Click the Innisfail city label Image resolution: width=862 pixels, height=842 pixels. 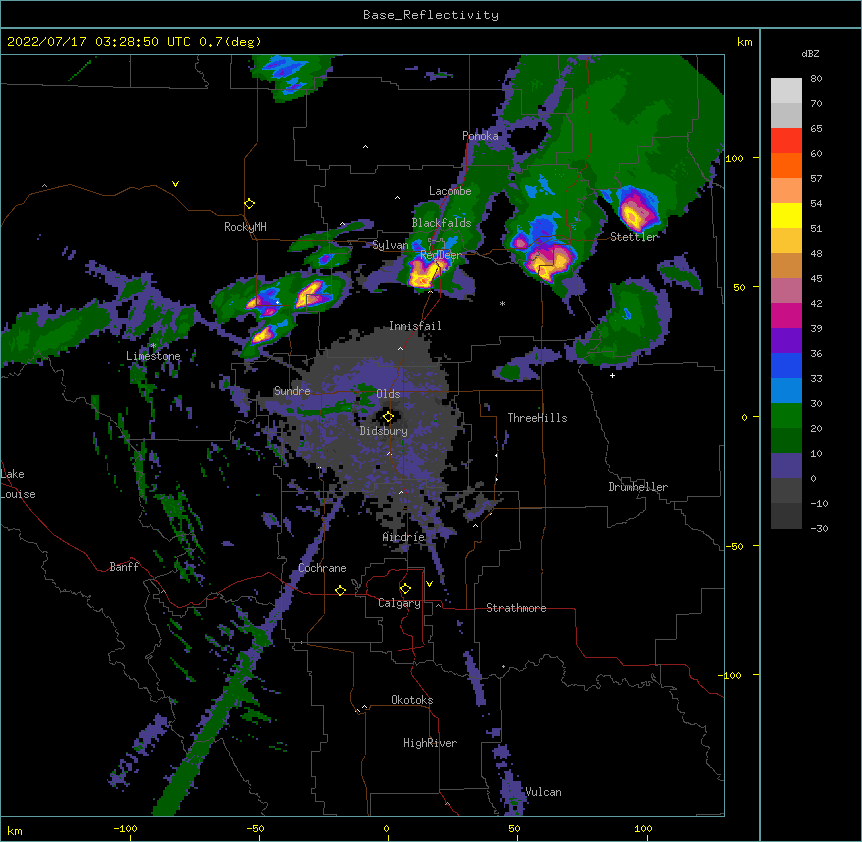pos(415,326)
